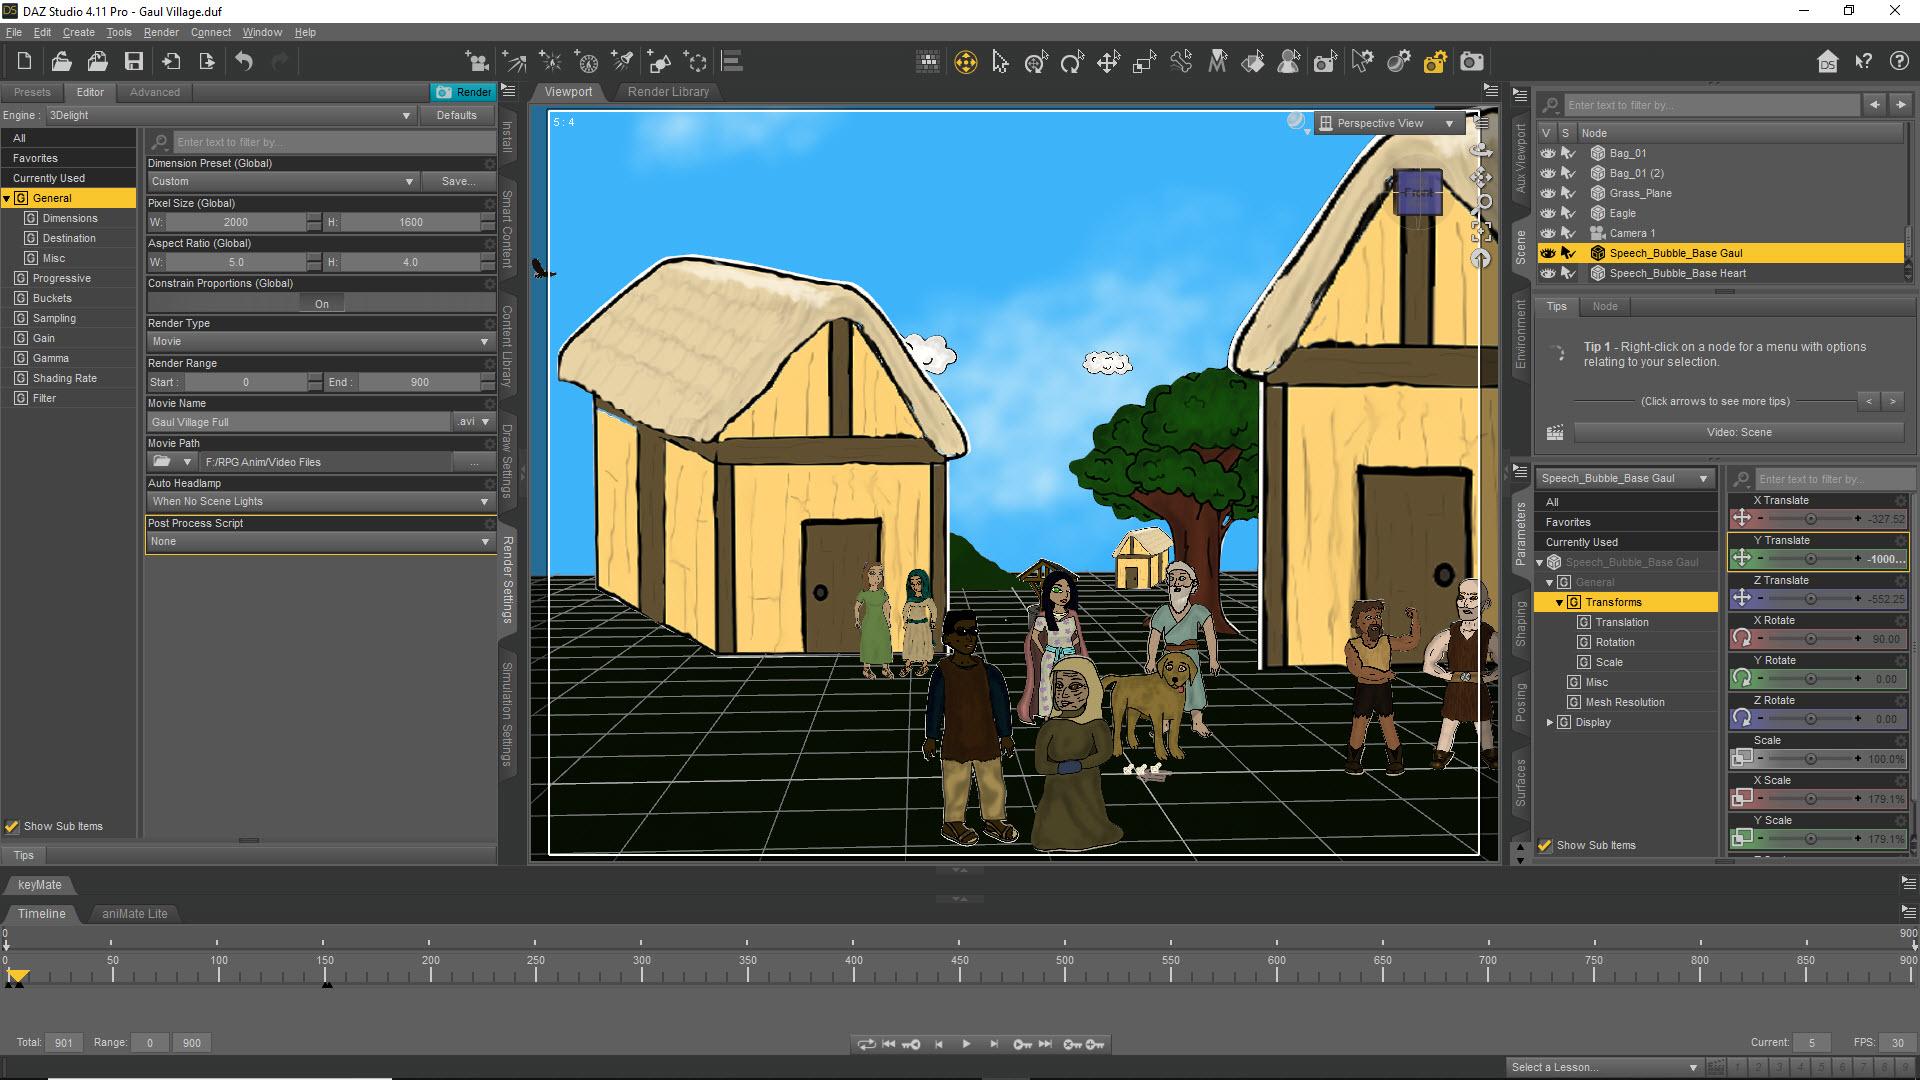Image resolution: width=1920 pixels, height=1080 pixels.
Task: Open the Perspective View camera dropdown
Action: point(1388,123)
